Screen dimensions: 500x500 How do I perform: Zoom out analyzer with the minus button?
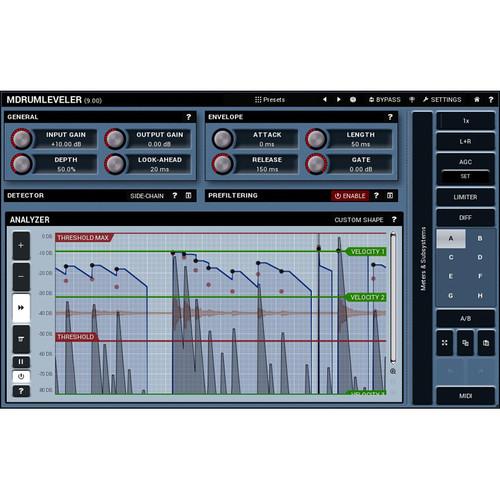tap(21, 277)
